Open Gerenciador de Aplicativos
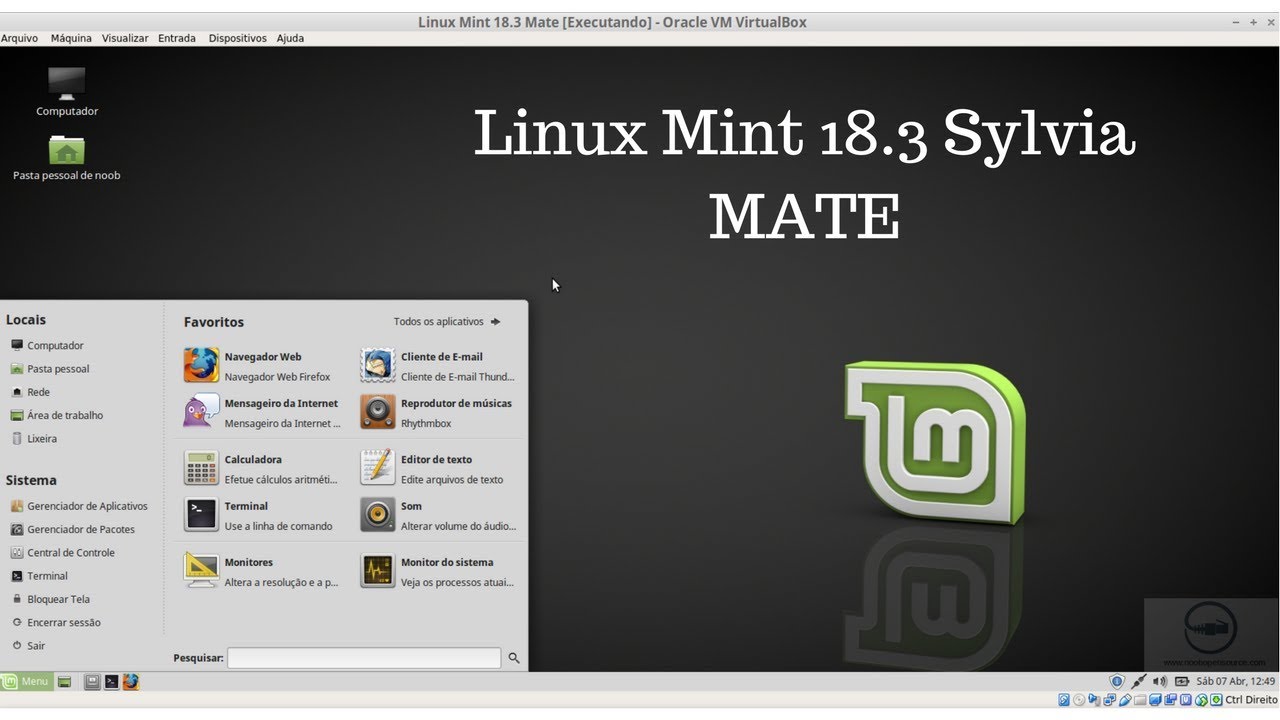This screenshot has height=720, width=1280. (x=79, y=506)
